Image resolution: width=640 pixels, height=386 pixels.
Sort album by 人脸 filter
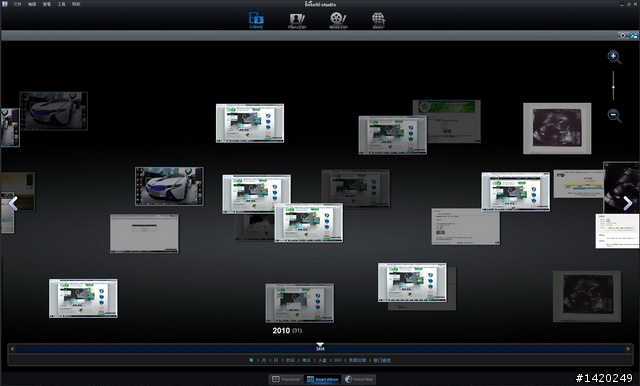coord(322,360)
